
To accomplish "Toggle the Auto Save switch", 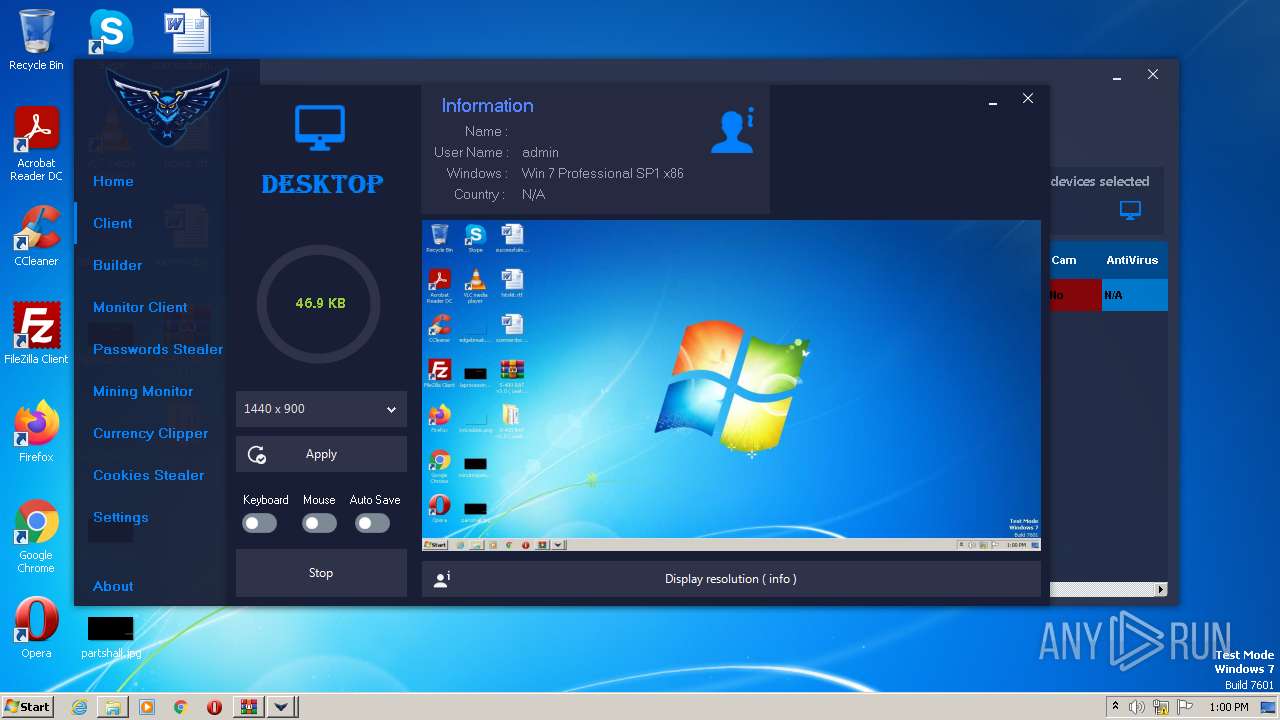I will pos(373,523).
